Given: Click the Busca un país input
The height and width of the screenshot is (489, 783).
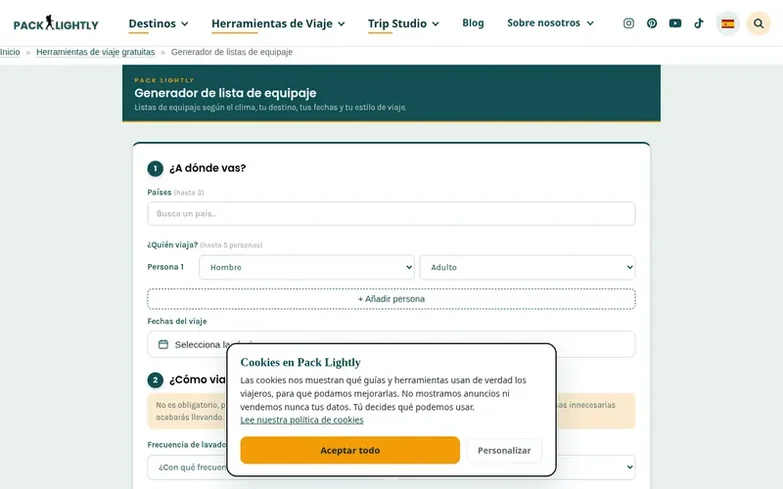Looking at the screenshot, I should (x=391, y=213).
